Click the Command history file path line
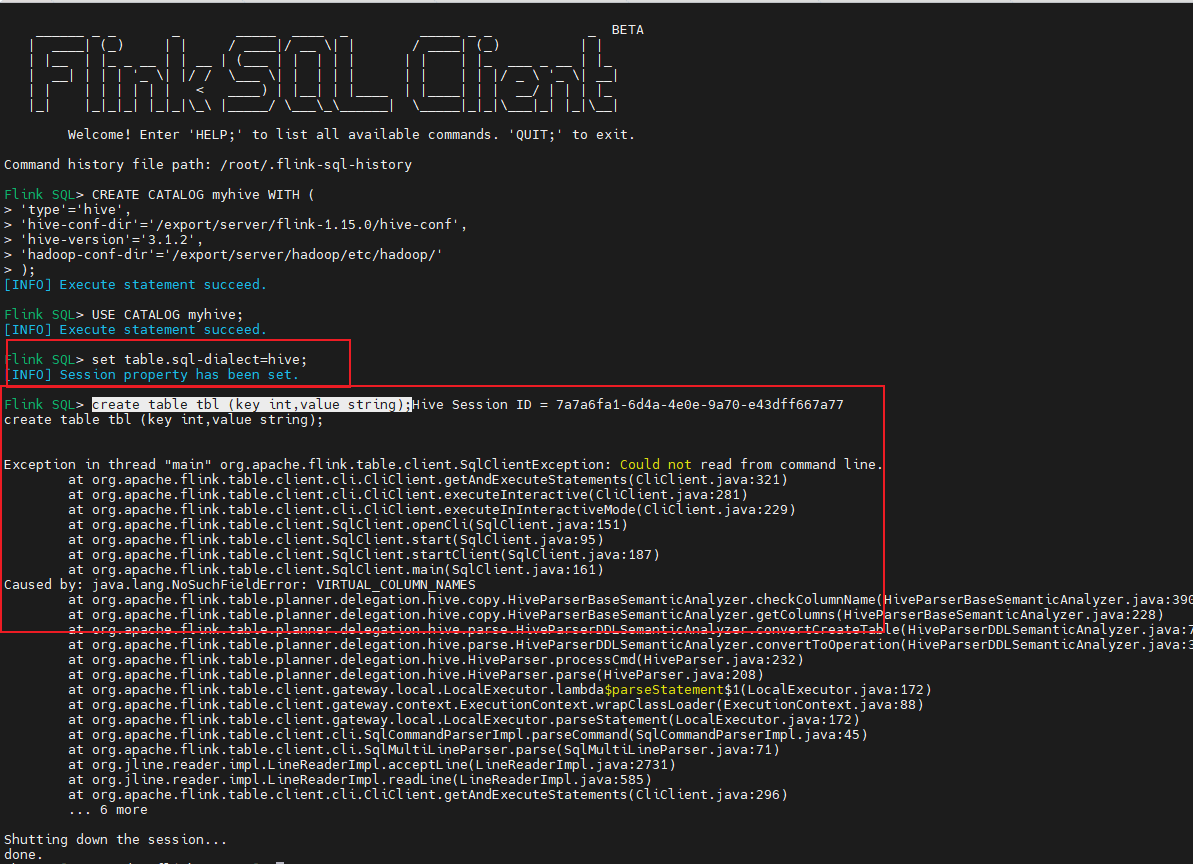 (x=208, y=164)
